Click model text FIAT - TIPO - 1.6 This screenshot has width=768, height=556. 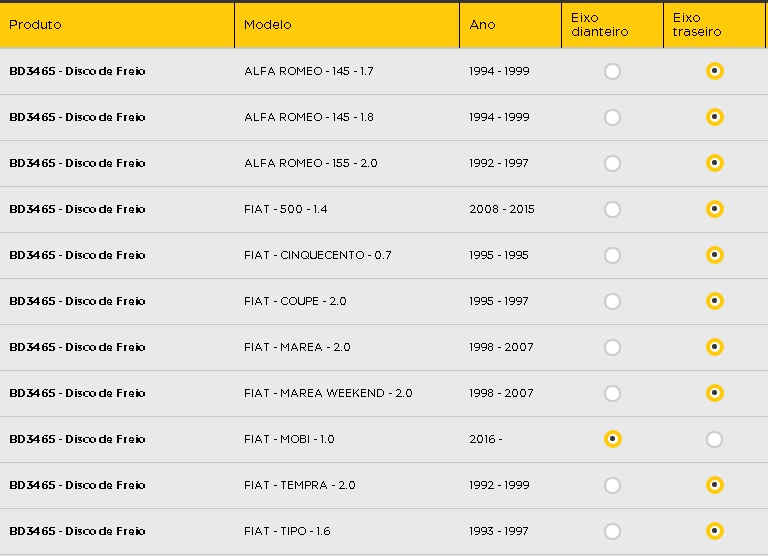287,532
